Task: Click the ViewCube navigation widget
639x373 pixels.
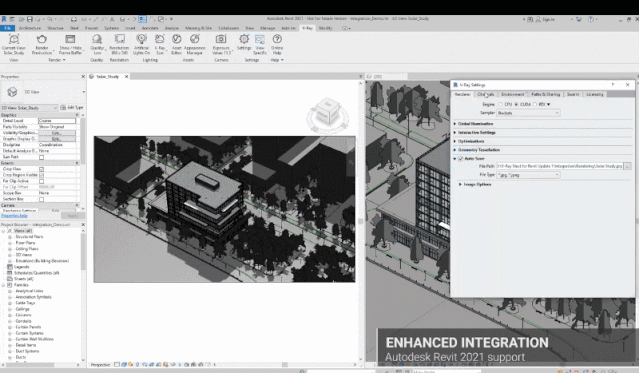Action: [x=328, y=115]
